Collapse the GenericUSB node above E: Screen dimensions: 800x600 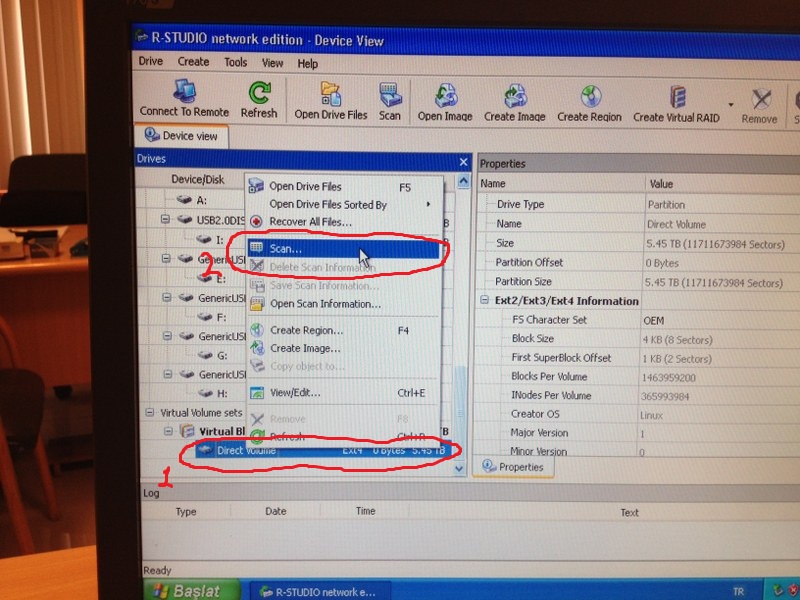[166, 259]
